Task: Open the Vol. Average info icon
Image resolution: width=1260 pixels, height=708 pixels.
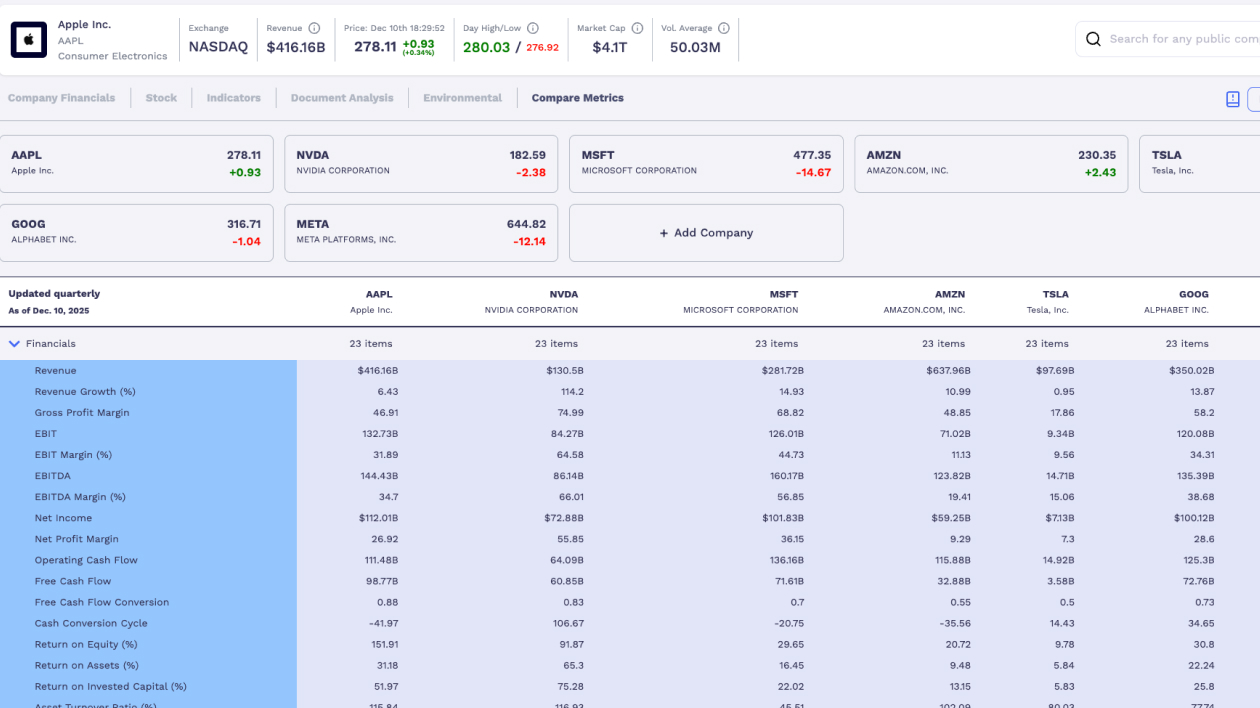Action: pos(723,28)
